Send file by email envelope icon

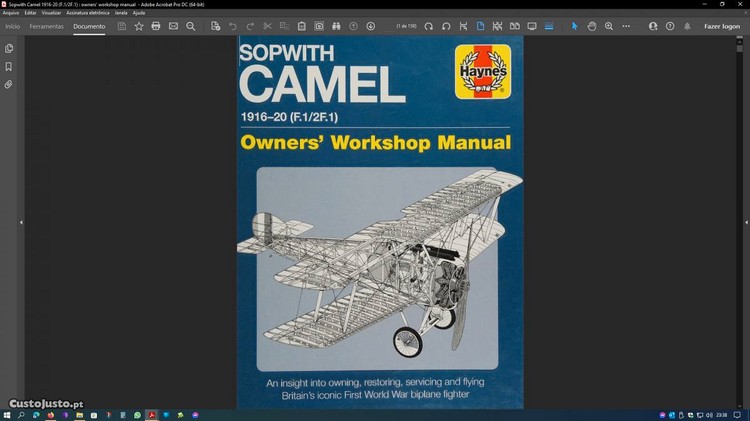pyautogui.click(x=173, y=26)
